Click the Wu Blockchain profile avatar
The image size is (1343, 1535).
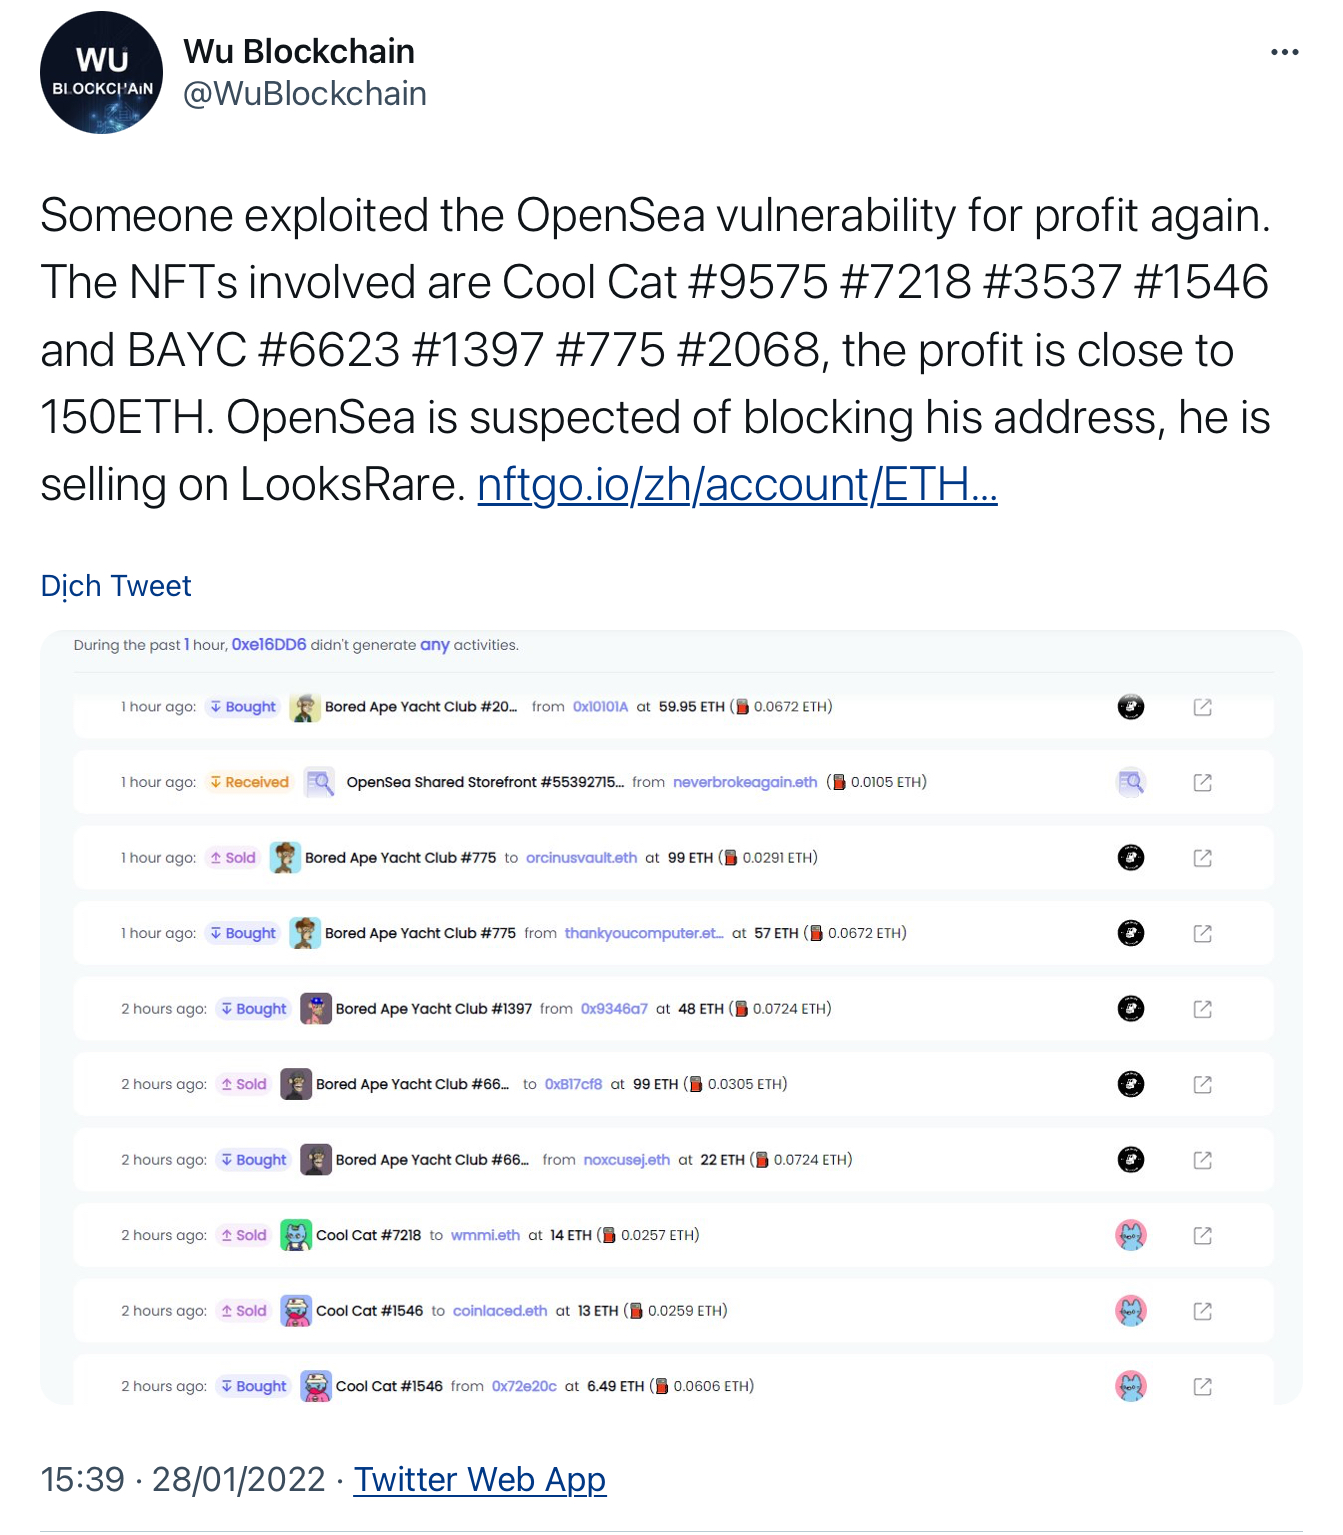coord(101,73)
